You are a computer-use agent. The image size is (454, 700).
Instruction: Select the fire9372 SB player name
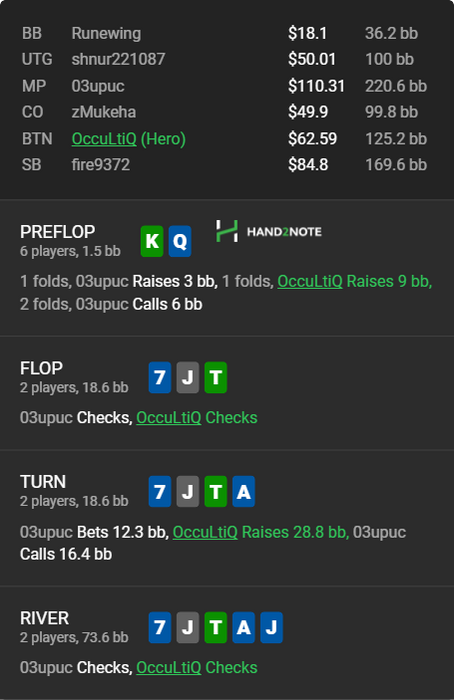pos(101,165)
